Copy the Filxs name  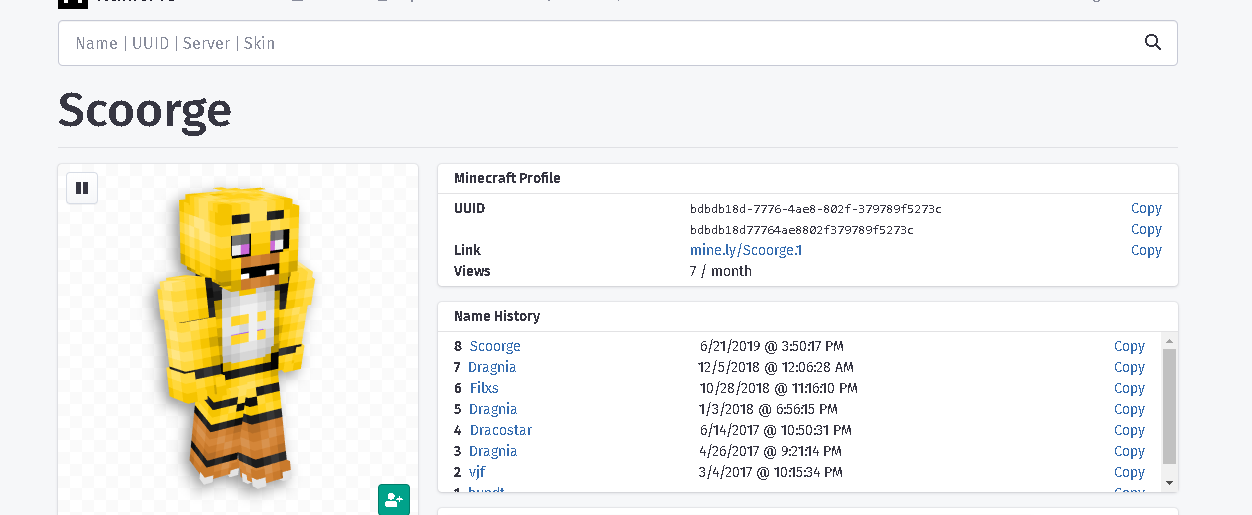[1129, 388]
